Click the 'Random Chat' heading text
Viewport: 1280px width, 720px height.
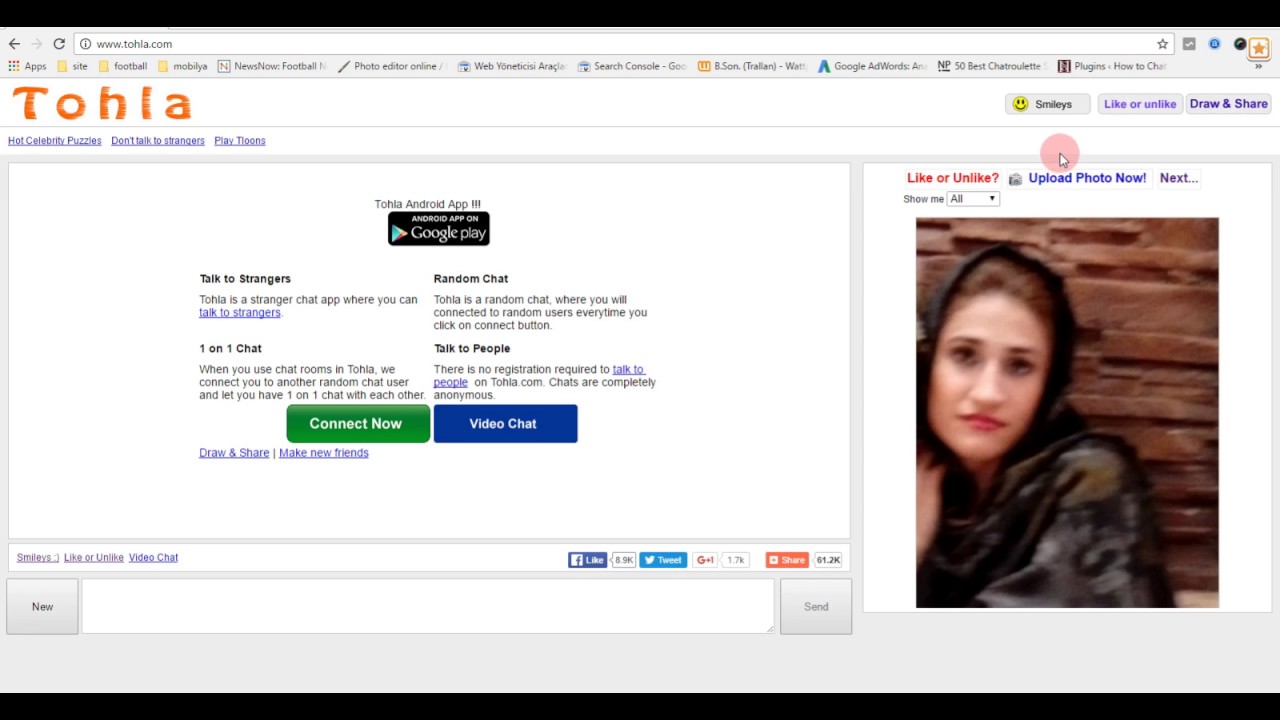coord(471,279)
